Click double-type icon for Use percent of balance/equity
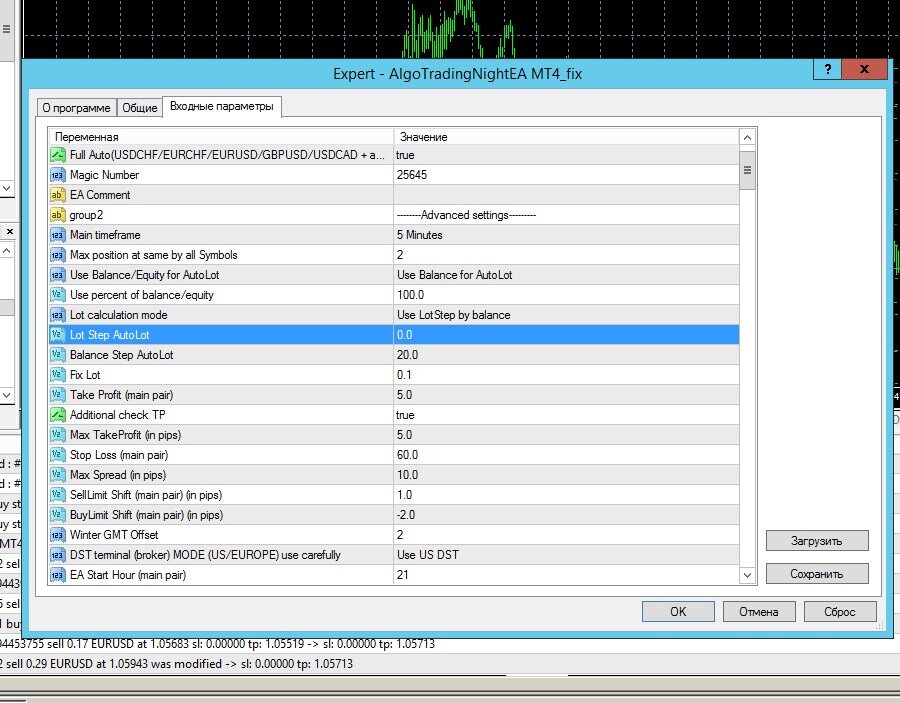The width and height of the screenshot is (900, 703). point(57,295)
